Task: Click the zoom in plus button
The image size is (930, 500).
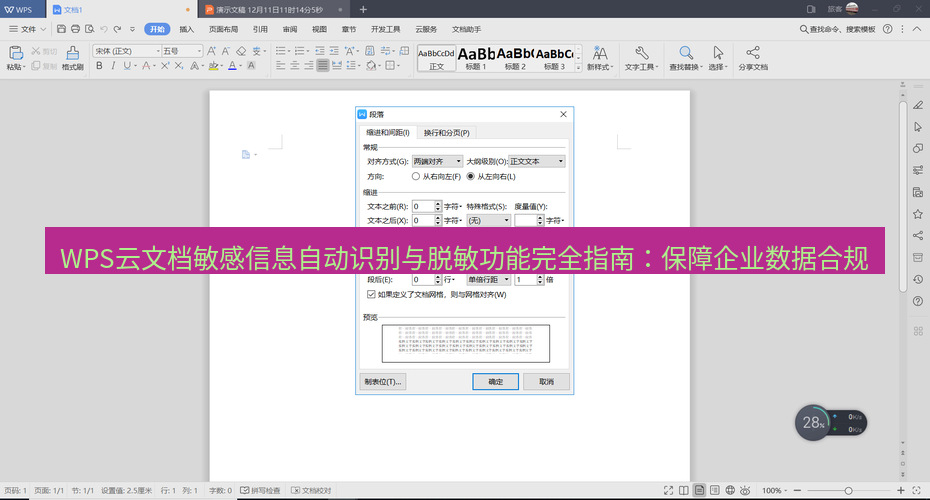Action: coord(900,491)
